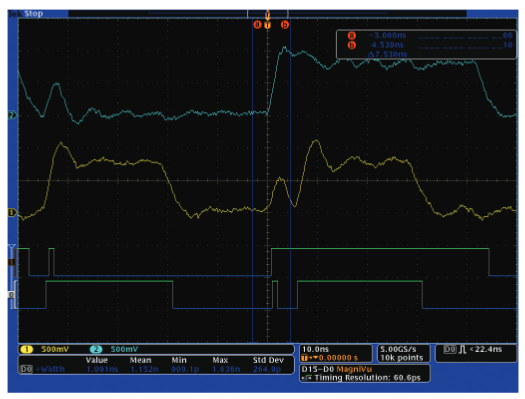
Task: Click the 1.091ns measurement value
Action: pyautogui.click(x=102, y=369)
